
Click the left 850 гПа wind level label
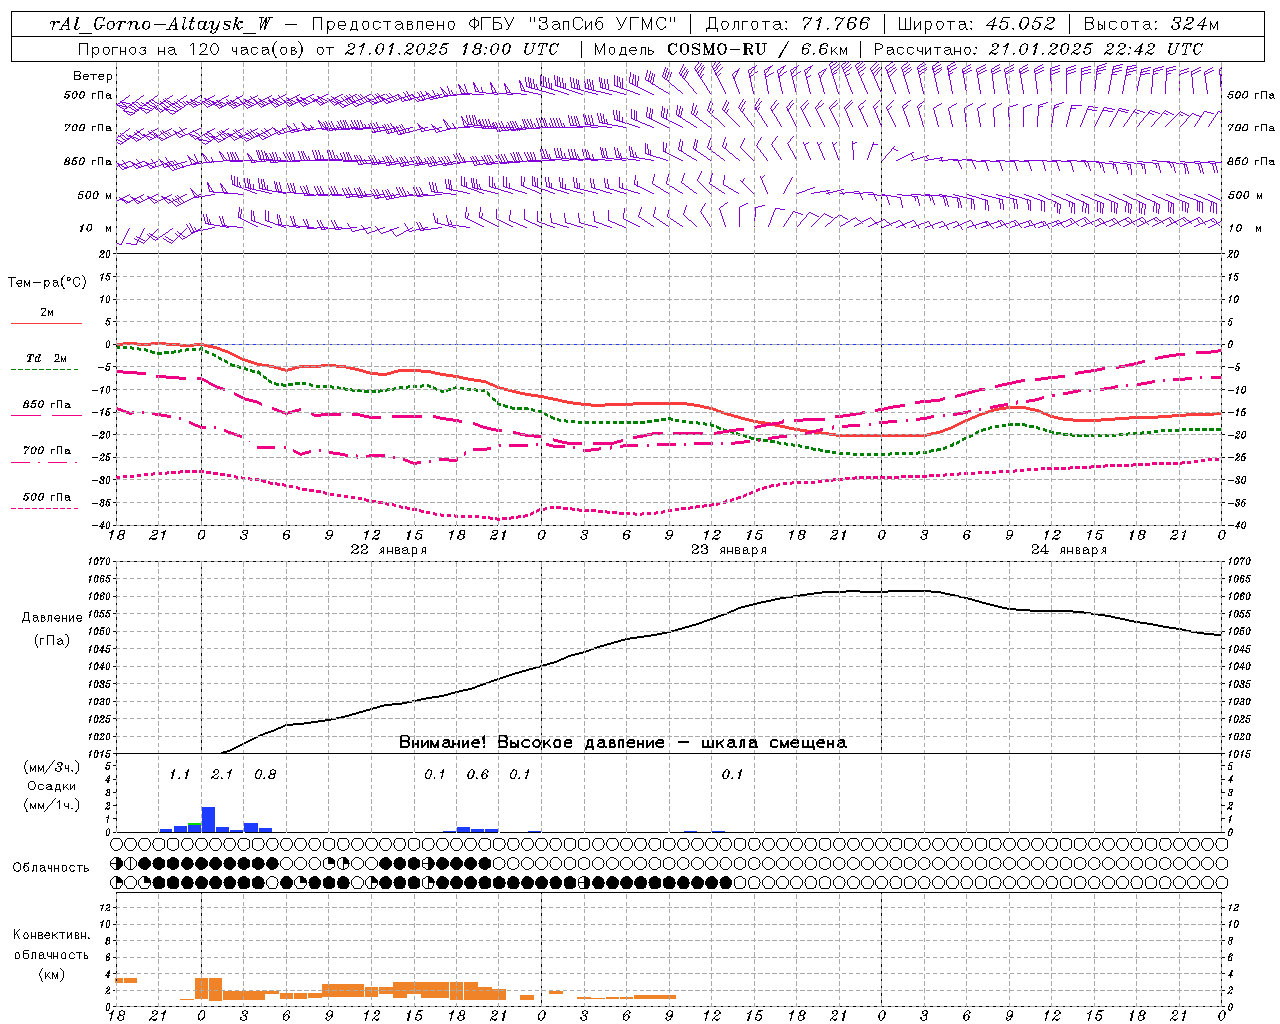[x=88, y=161]
